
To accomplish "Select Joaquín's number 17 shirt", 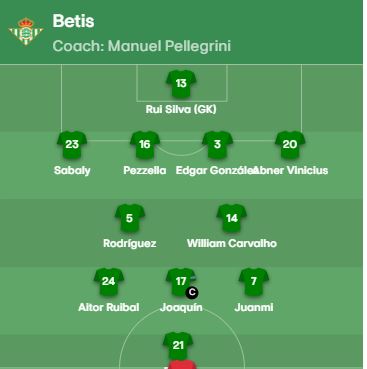I will tap(181, 282).
